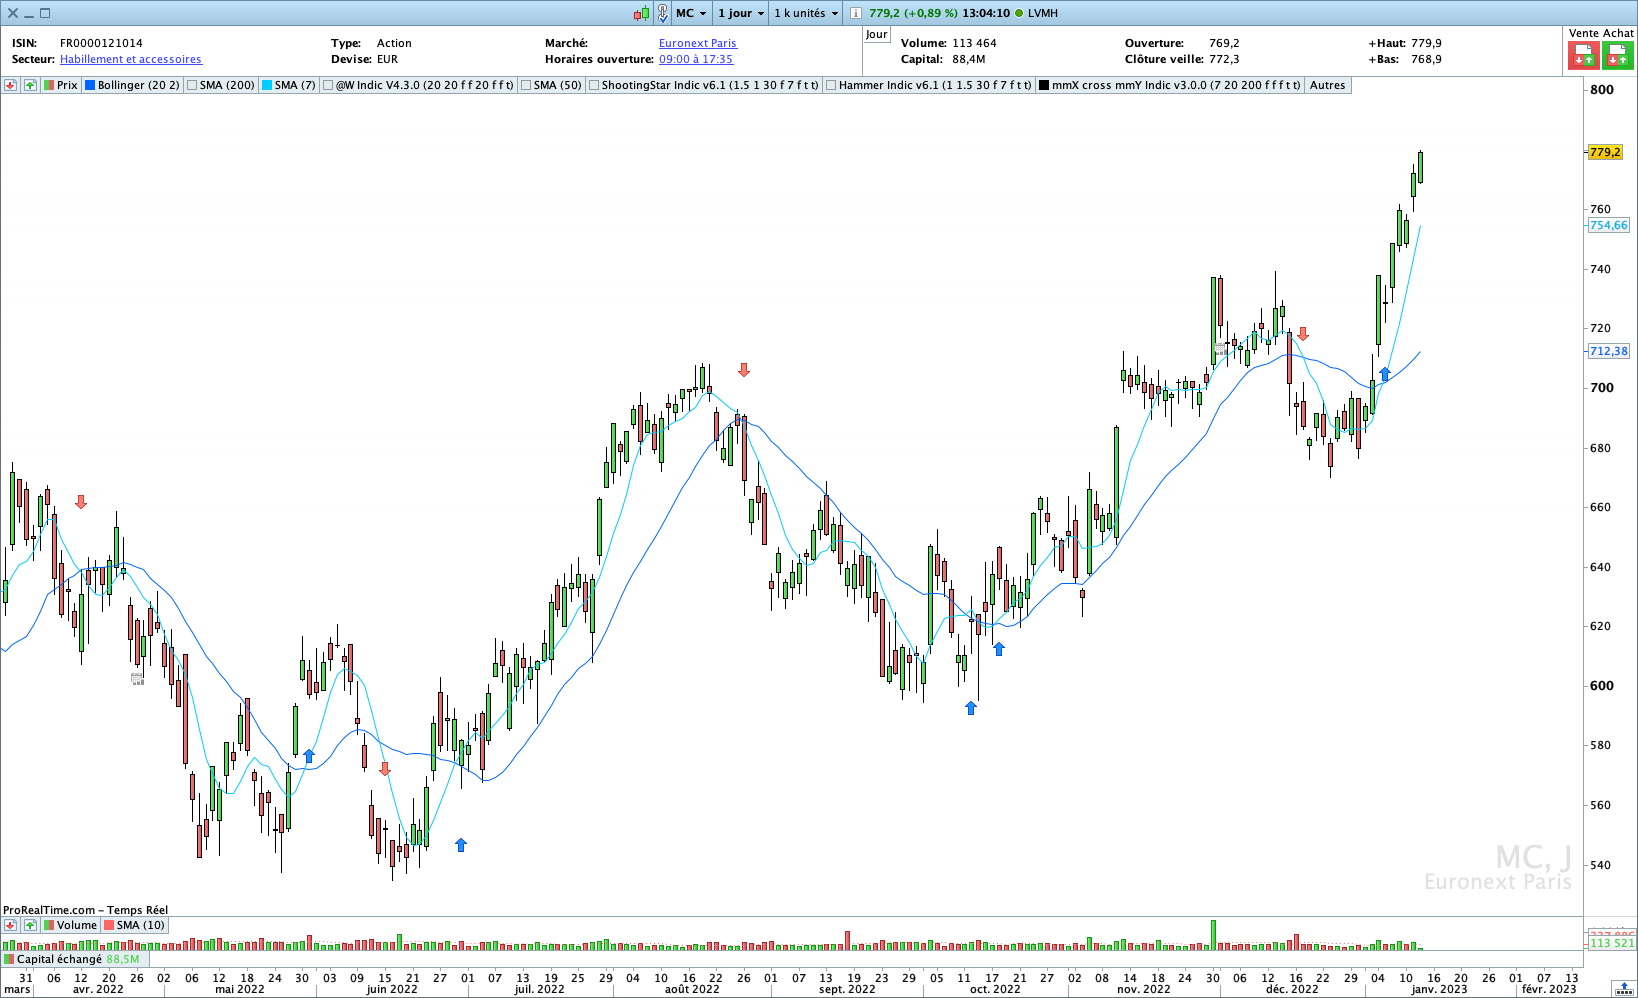Viewport: 1638px width, 998px height.
Task: Click the blue buy signal arrow in January 2023
Action: [x=1385, y=374]
